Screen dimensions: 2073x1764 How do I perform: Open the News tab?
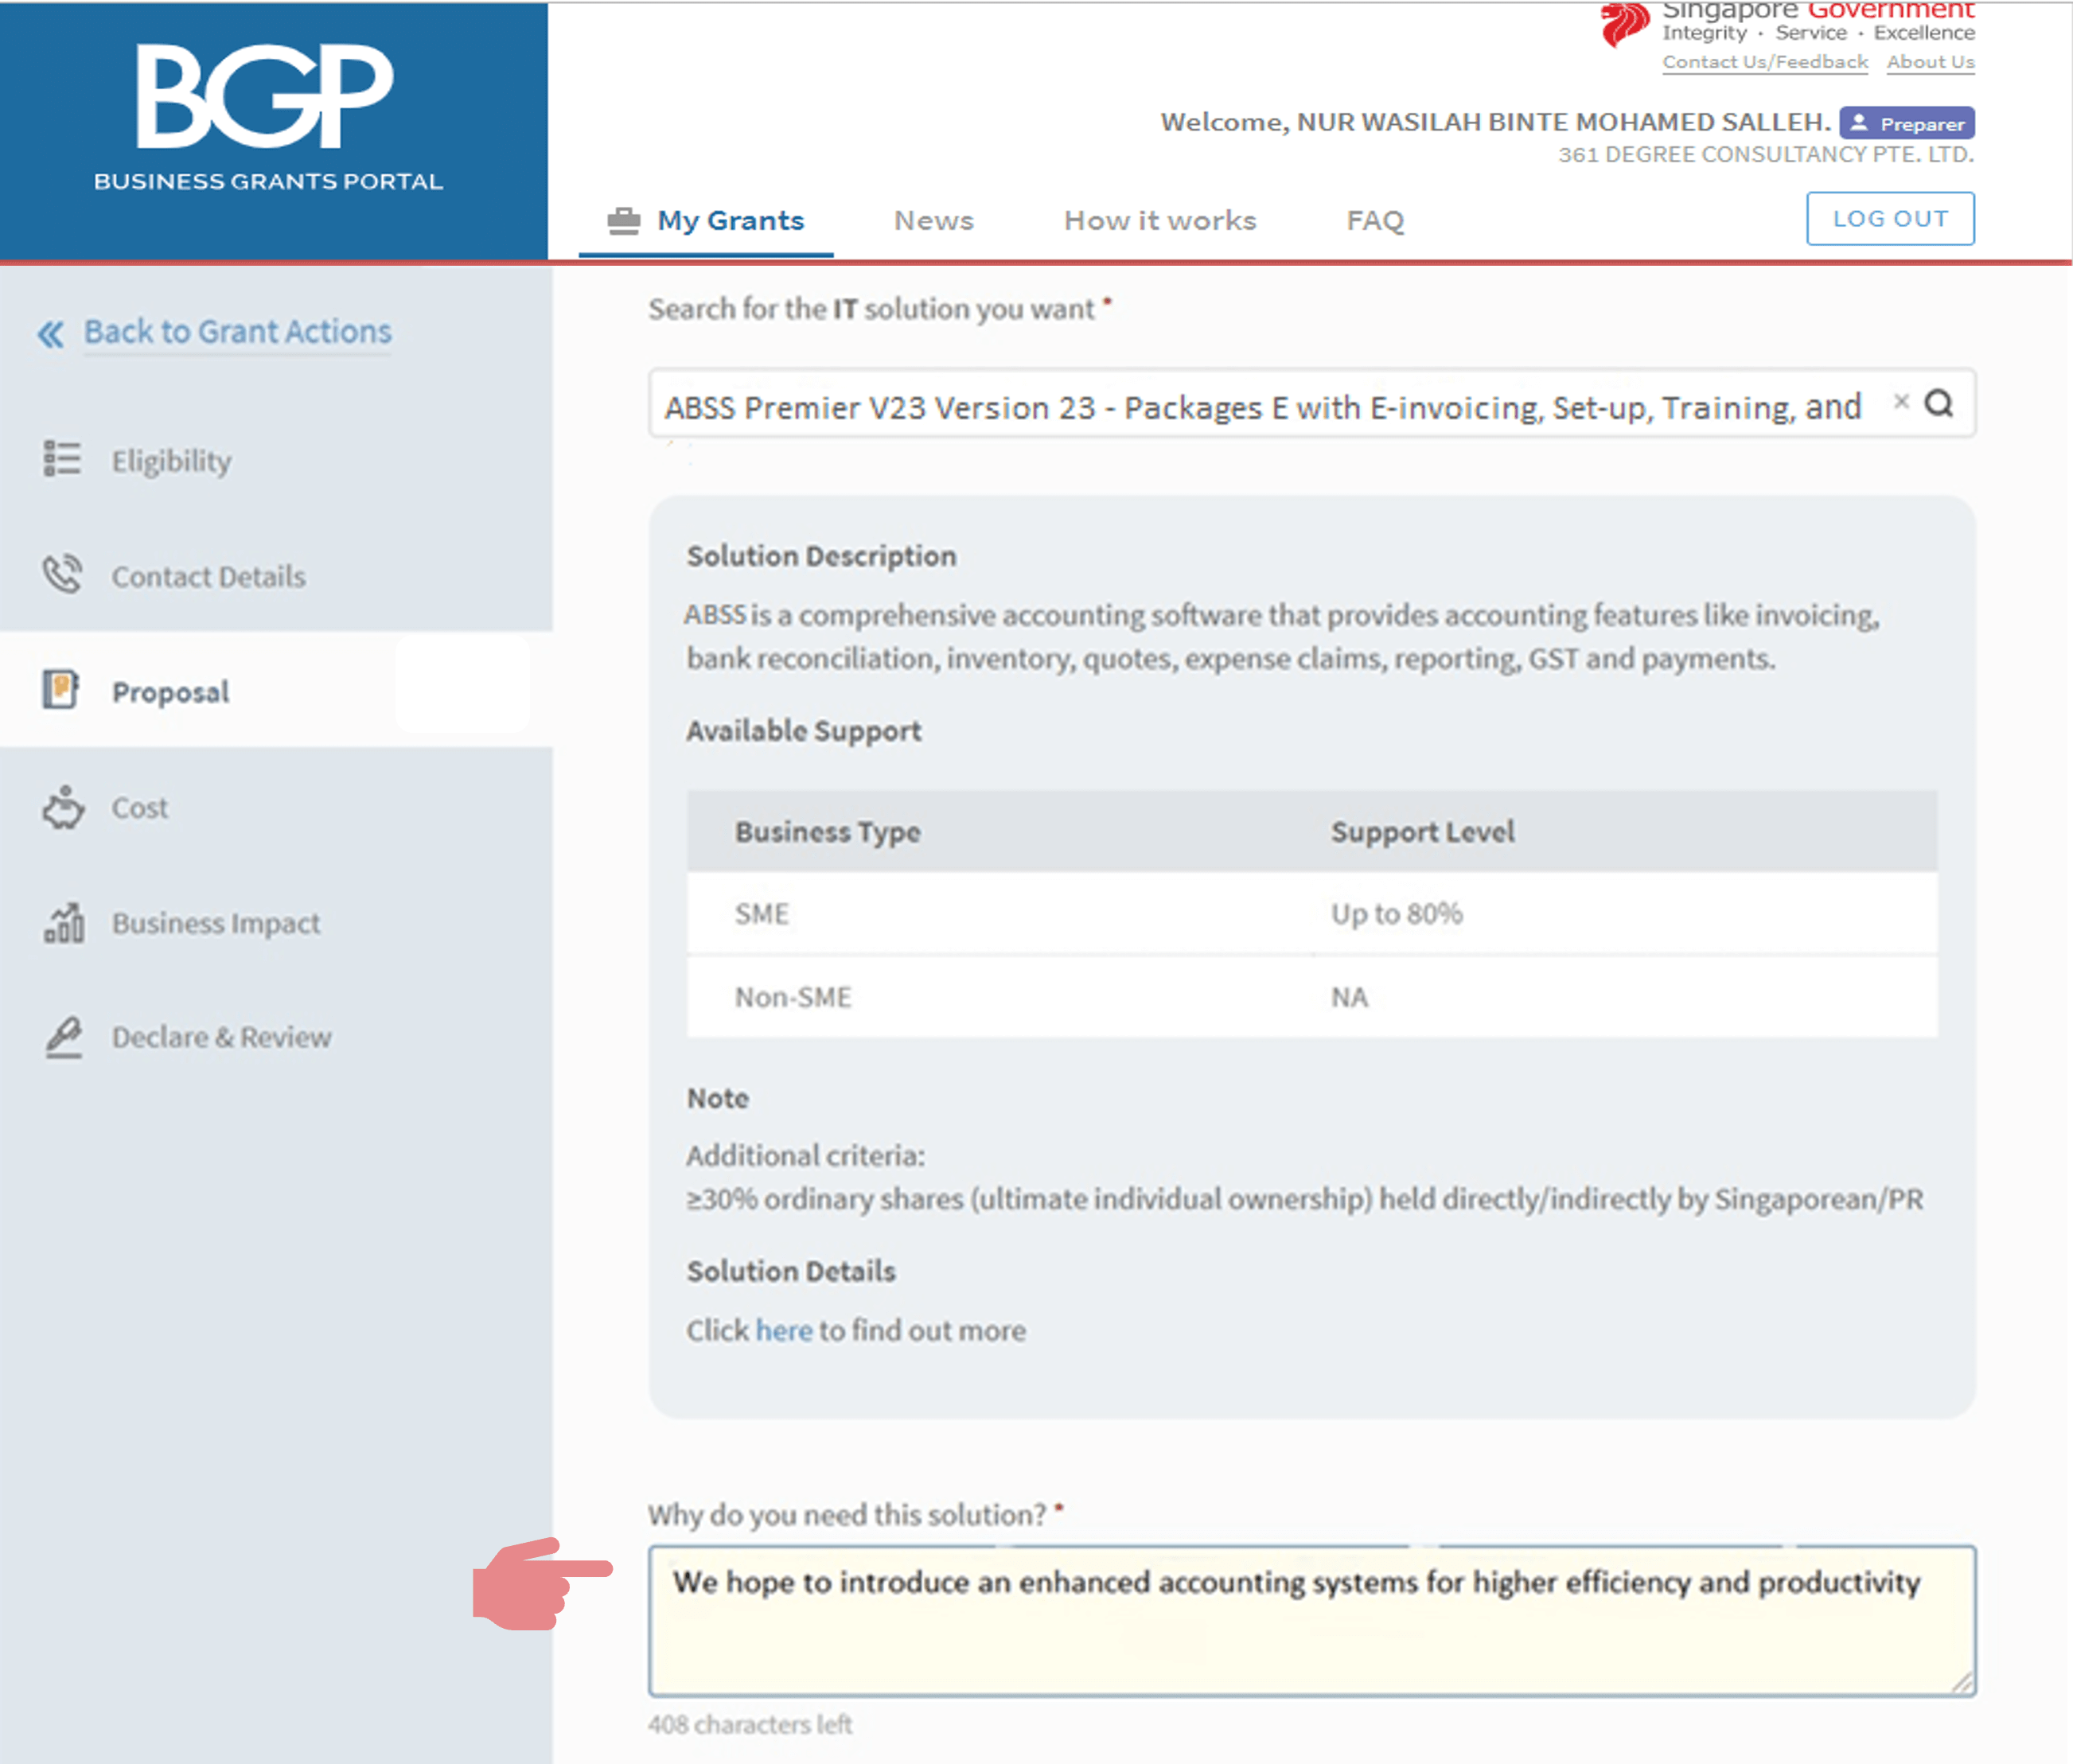point(933,221)
